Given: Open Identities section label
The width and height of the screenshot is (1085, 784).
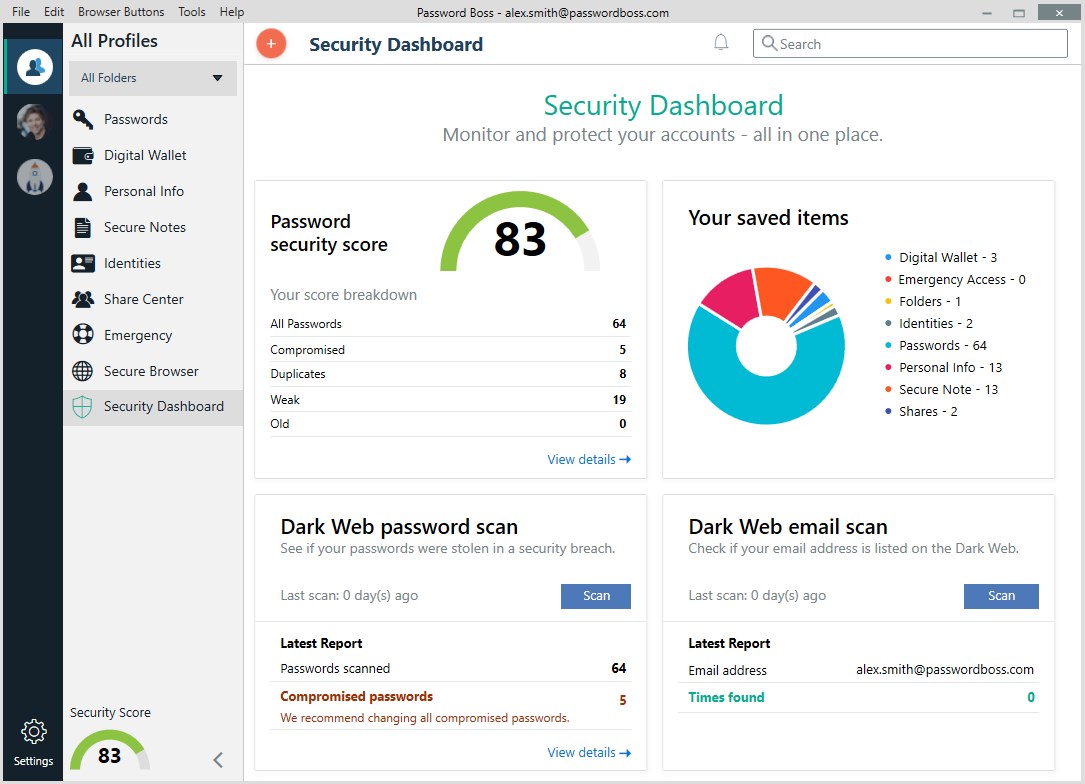Looking at the screenshot, I should coord(132,263).
